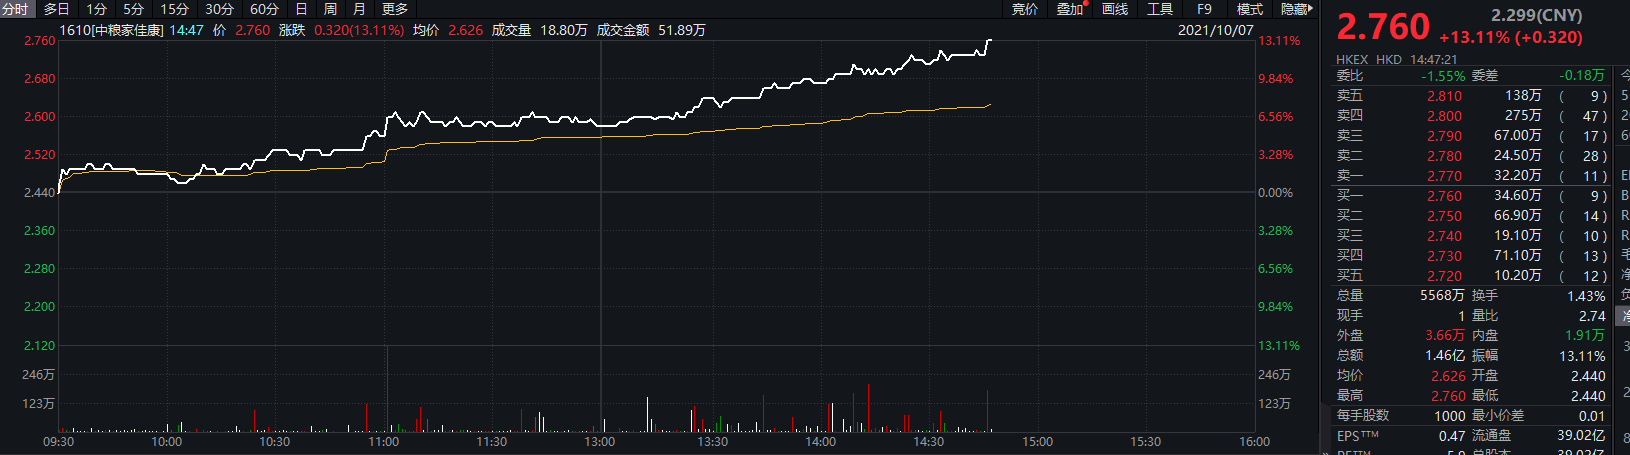1630x455 pixels.
Task: Collapse side panel with 隐藏 arrow
Action: 1296,9
